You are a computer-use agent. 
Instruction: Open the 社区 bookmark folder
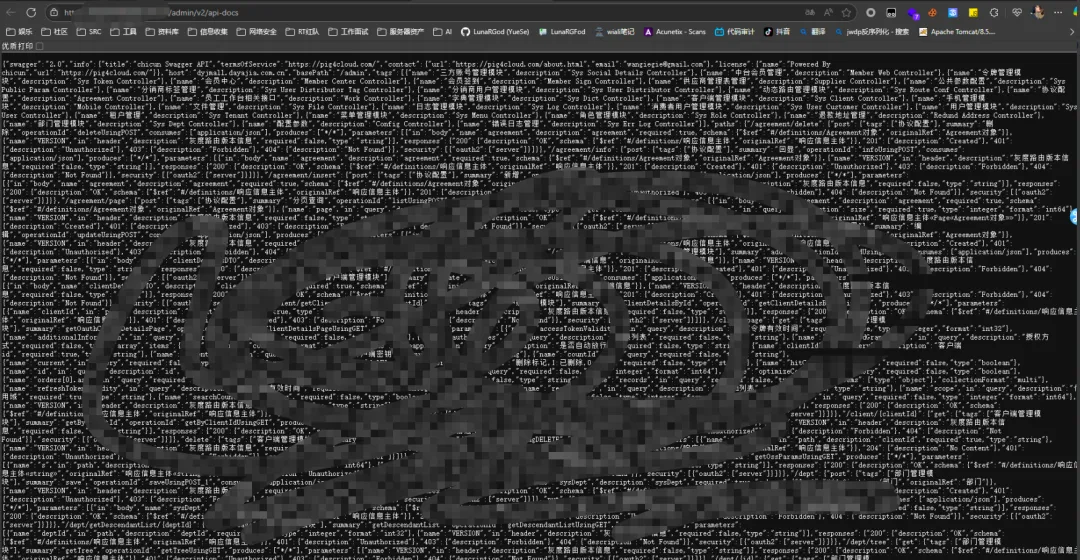[x=54, y=32]
